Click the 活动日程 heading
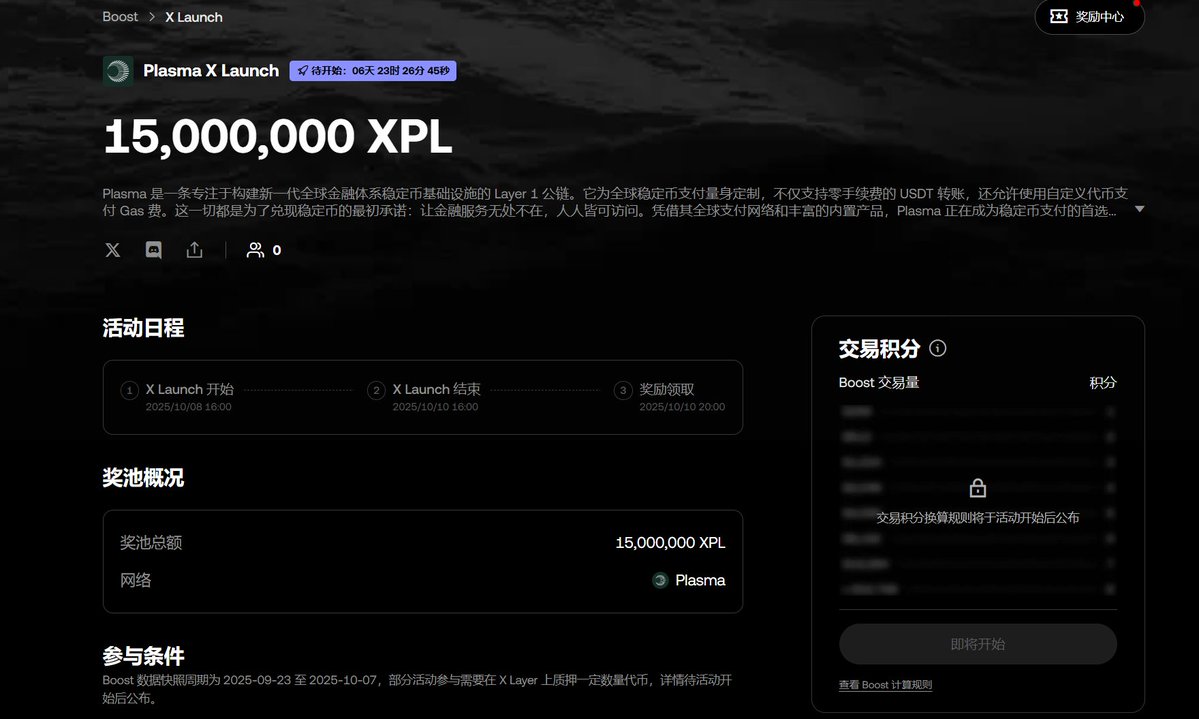Viewport: 1199px width, 719px height. coord(143,328)
